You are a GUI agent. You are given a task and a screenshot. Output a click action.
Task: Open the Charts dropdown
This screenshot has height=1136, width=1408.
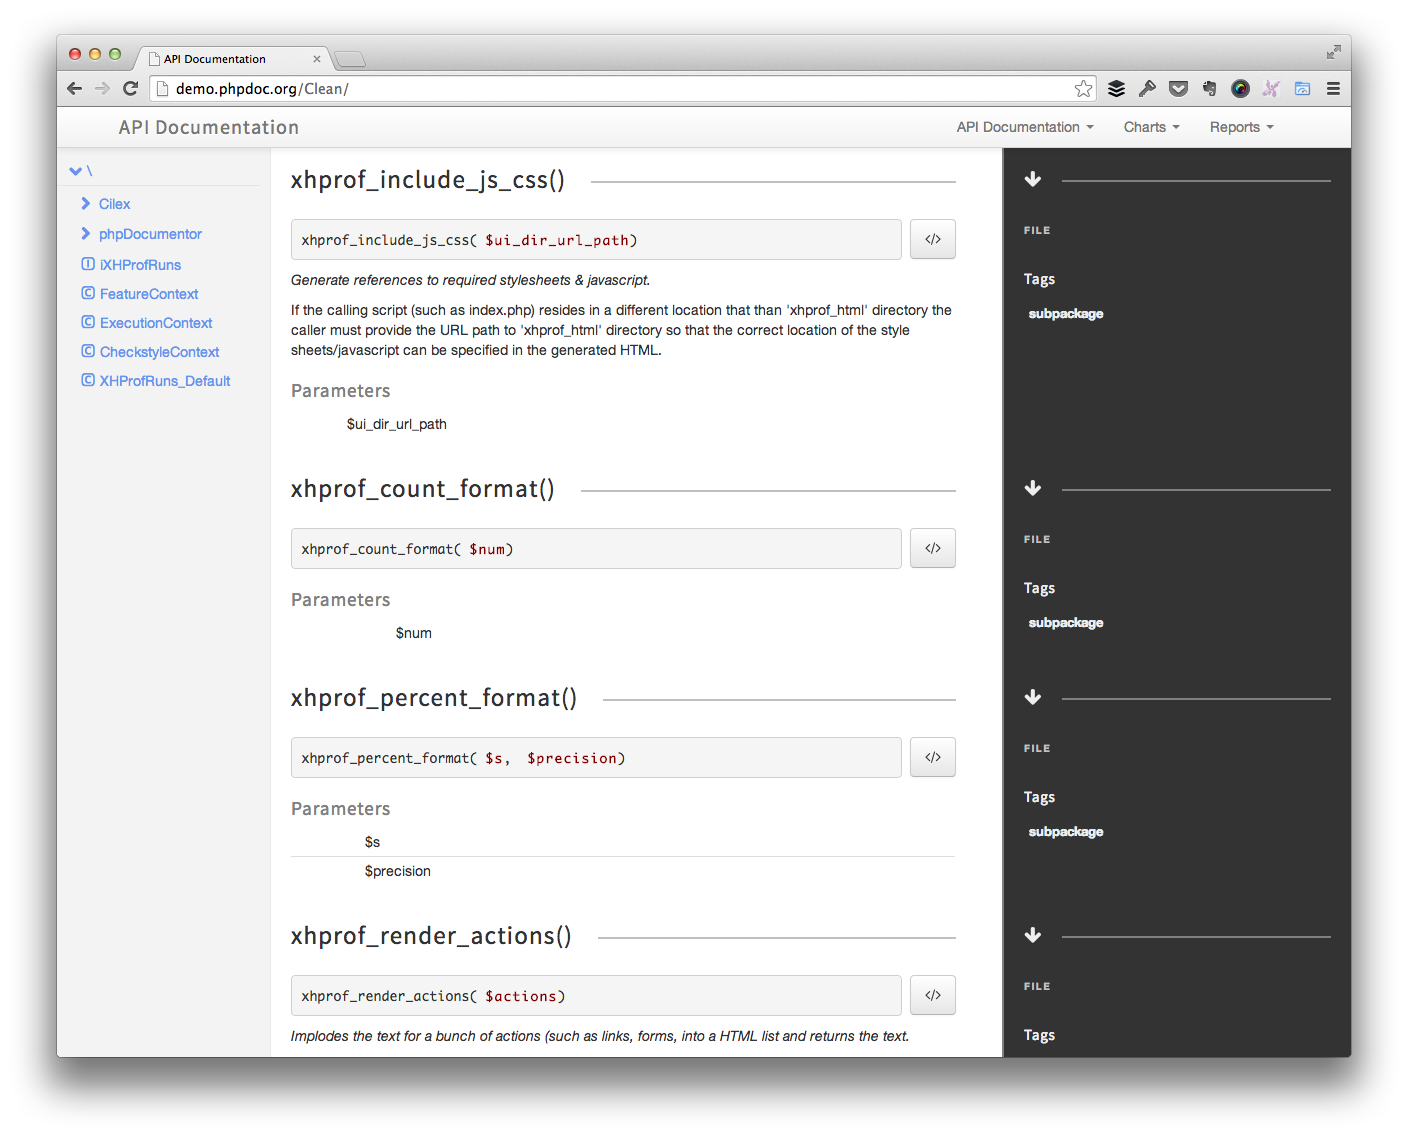[x=1150, y=127]
